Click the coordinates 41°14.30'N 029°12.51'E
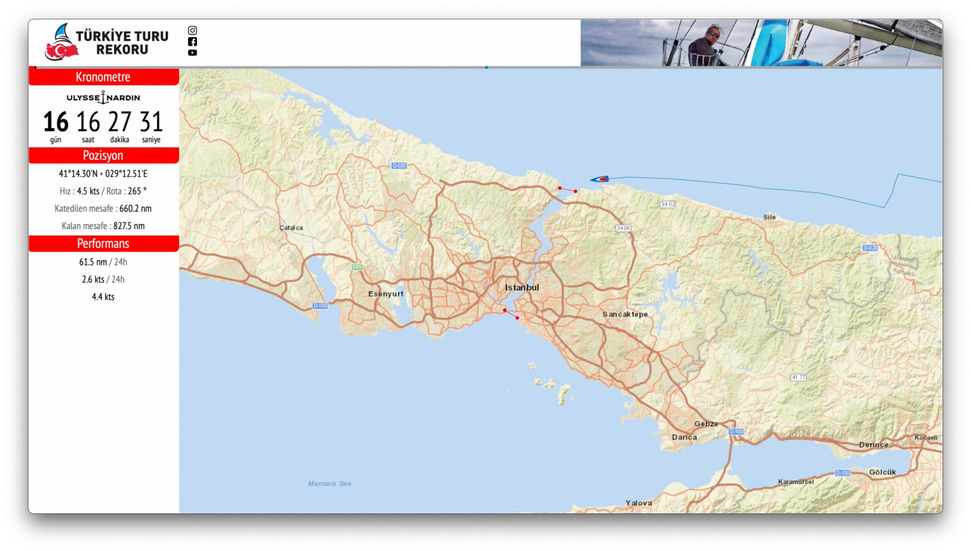 (103, 173)
